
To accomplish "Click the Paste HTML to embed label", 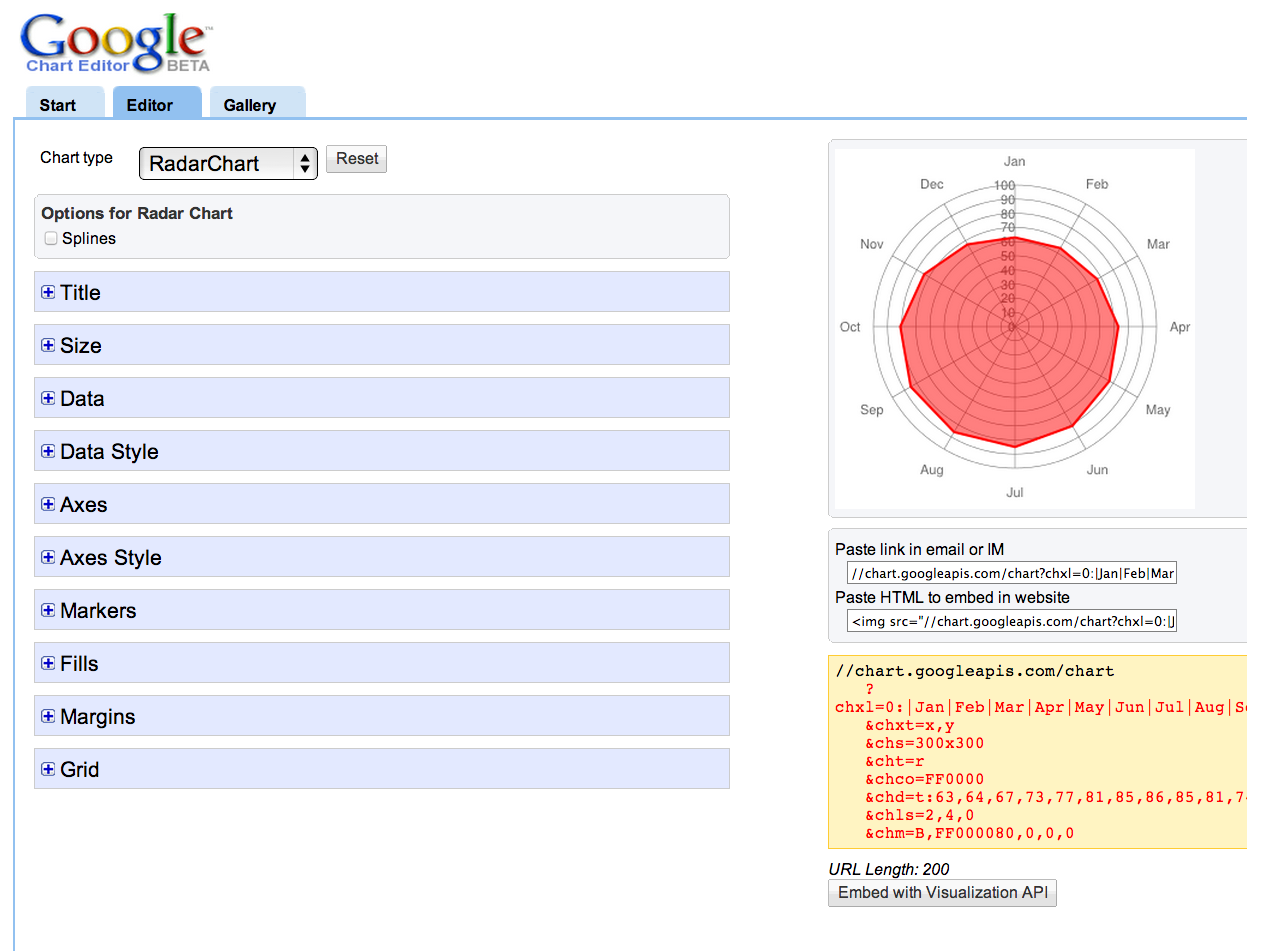I will (953, 597).
